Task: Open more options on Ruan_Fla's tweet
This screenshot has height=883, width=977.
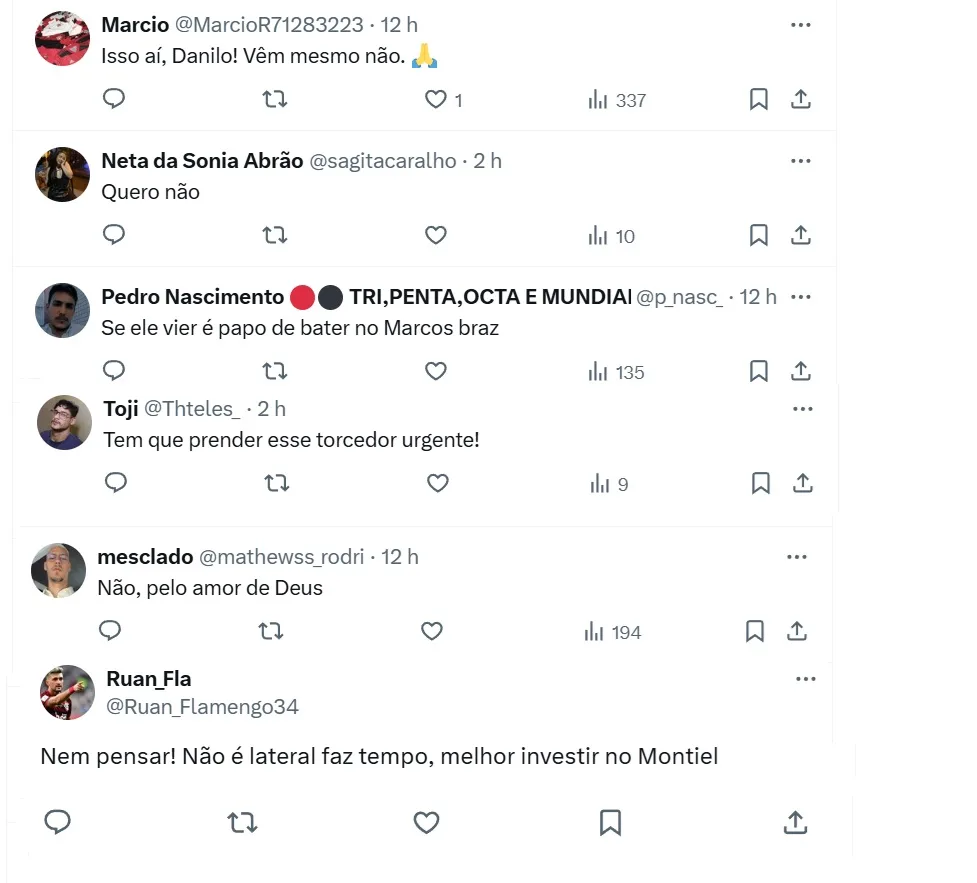Action: tap(806, 679)
